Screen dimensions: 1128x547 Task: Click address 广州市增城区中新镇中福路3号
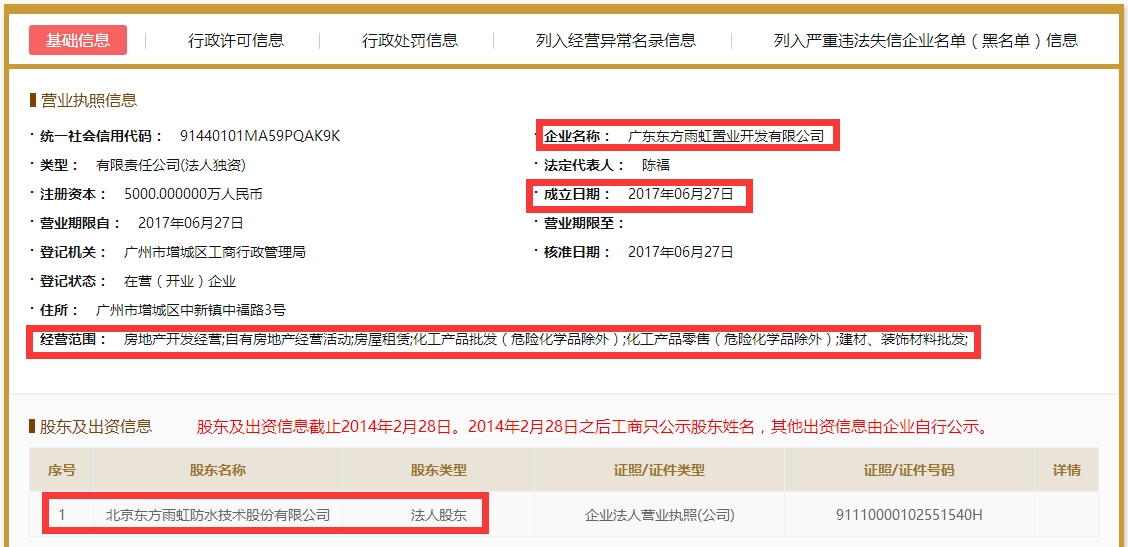coord(190,310)
